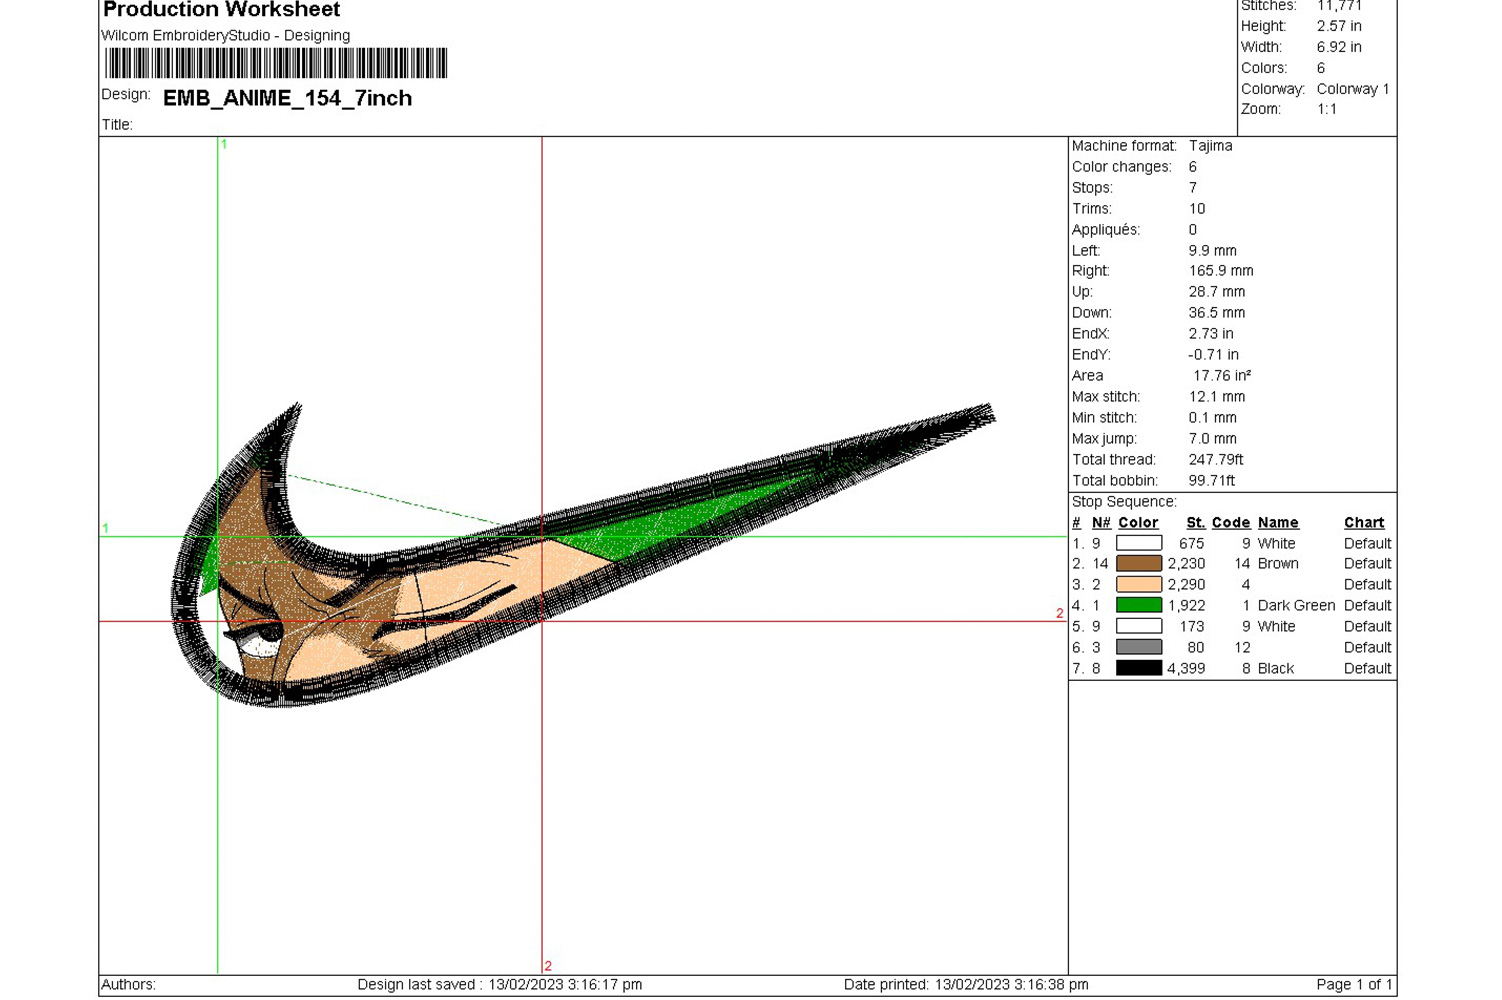Screen dimensions: 1502x1000
Task: Click the Tajima machine format value
Action: [1210, 146]
